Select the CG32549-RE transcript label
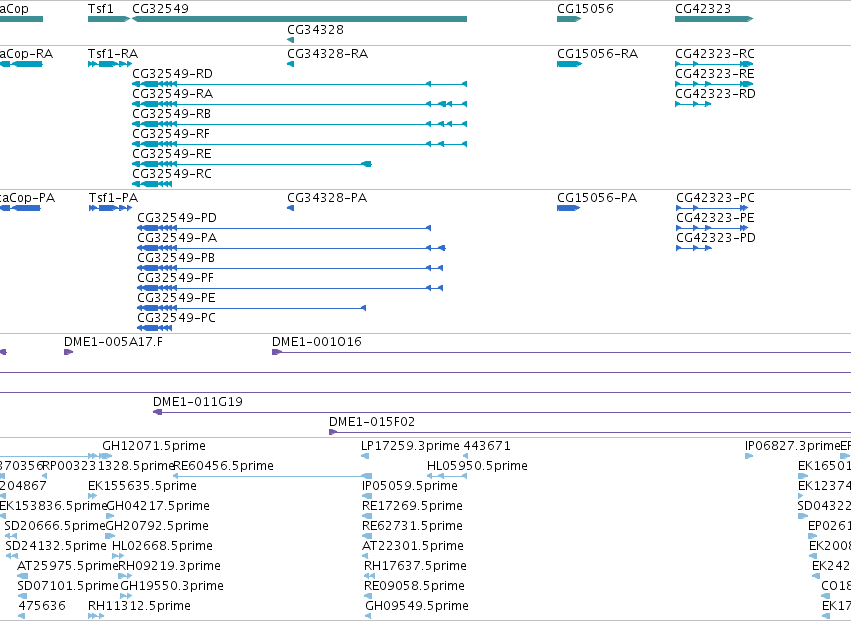851x621 pixels. click(172, 154)
